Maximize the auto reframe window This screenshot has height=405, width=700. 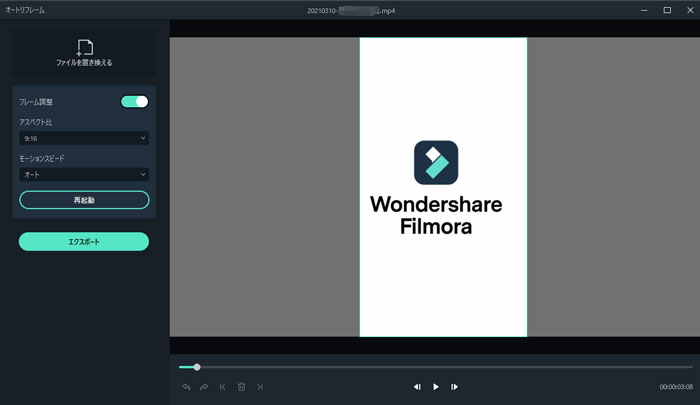667,10
